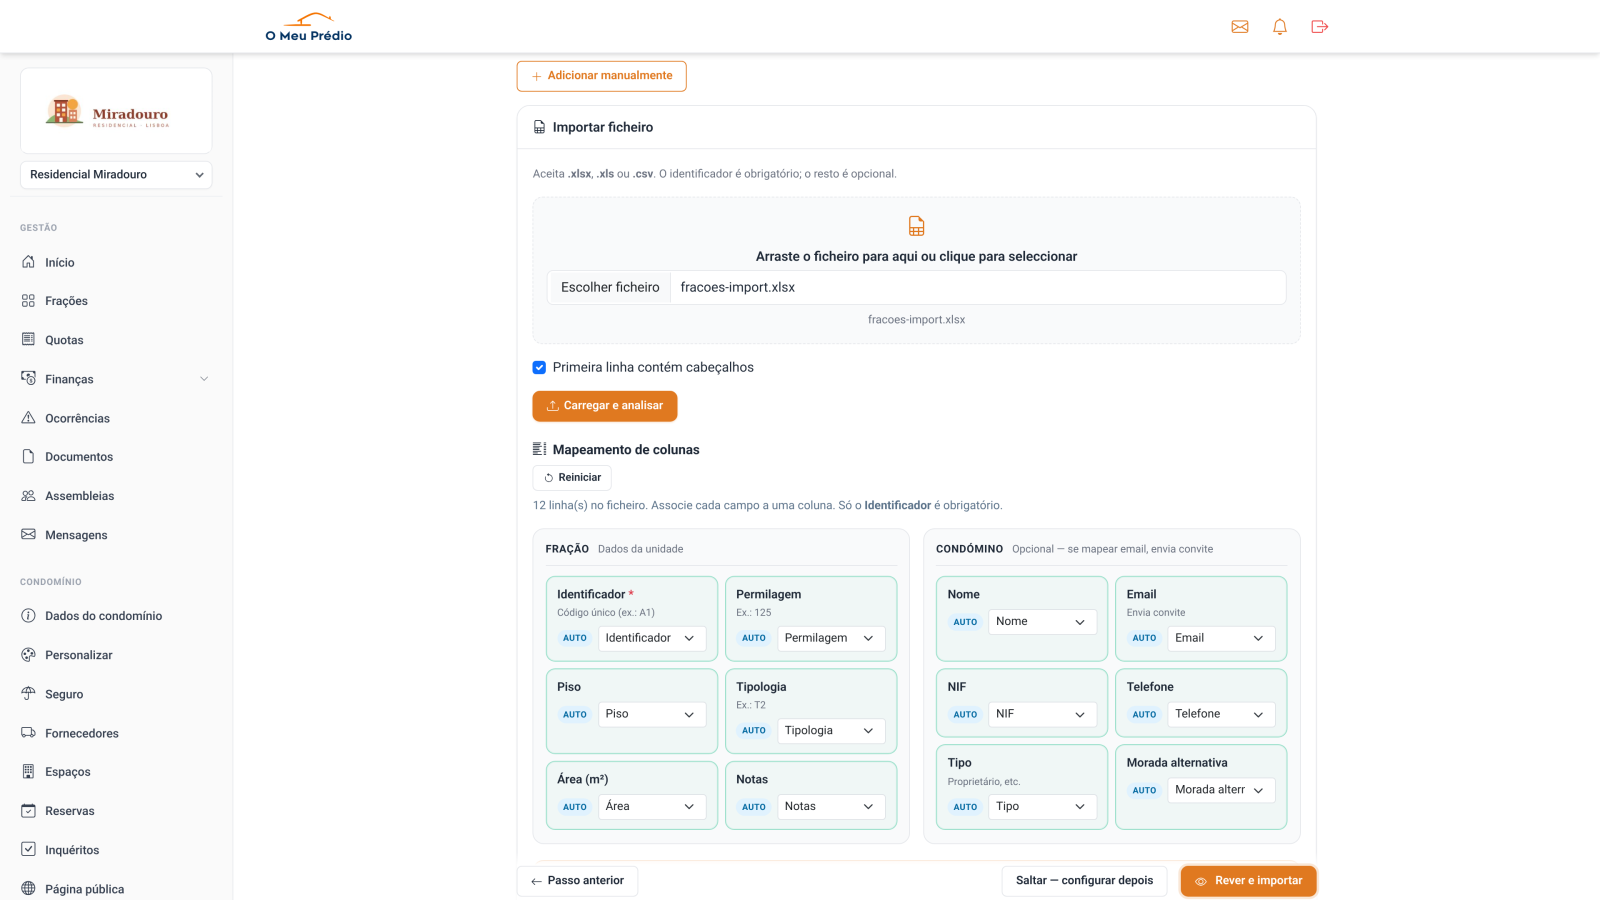Click the Ocorrências warning icon
Screen dimensions: 1600x900
(x=28, y=418)
